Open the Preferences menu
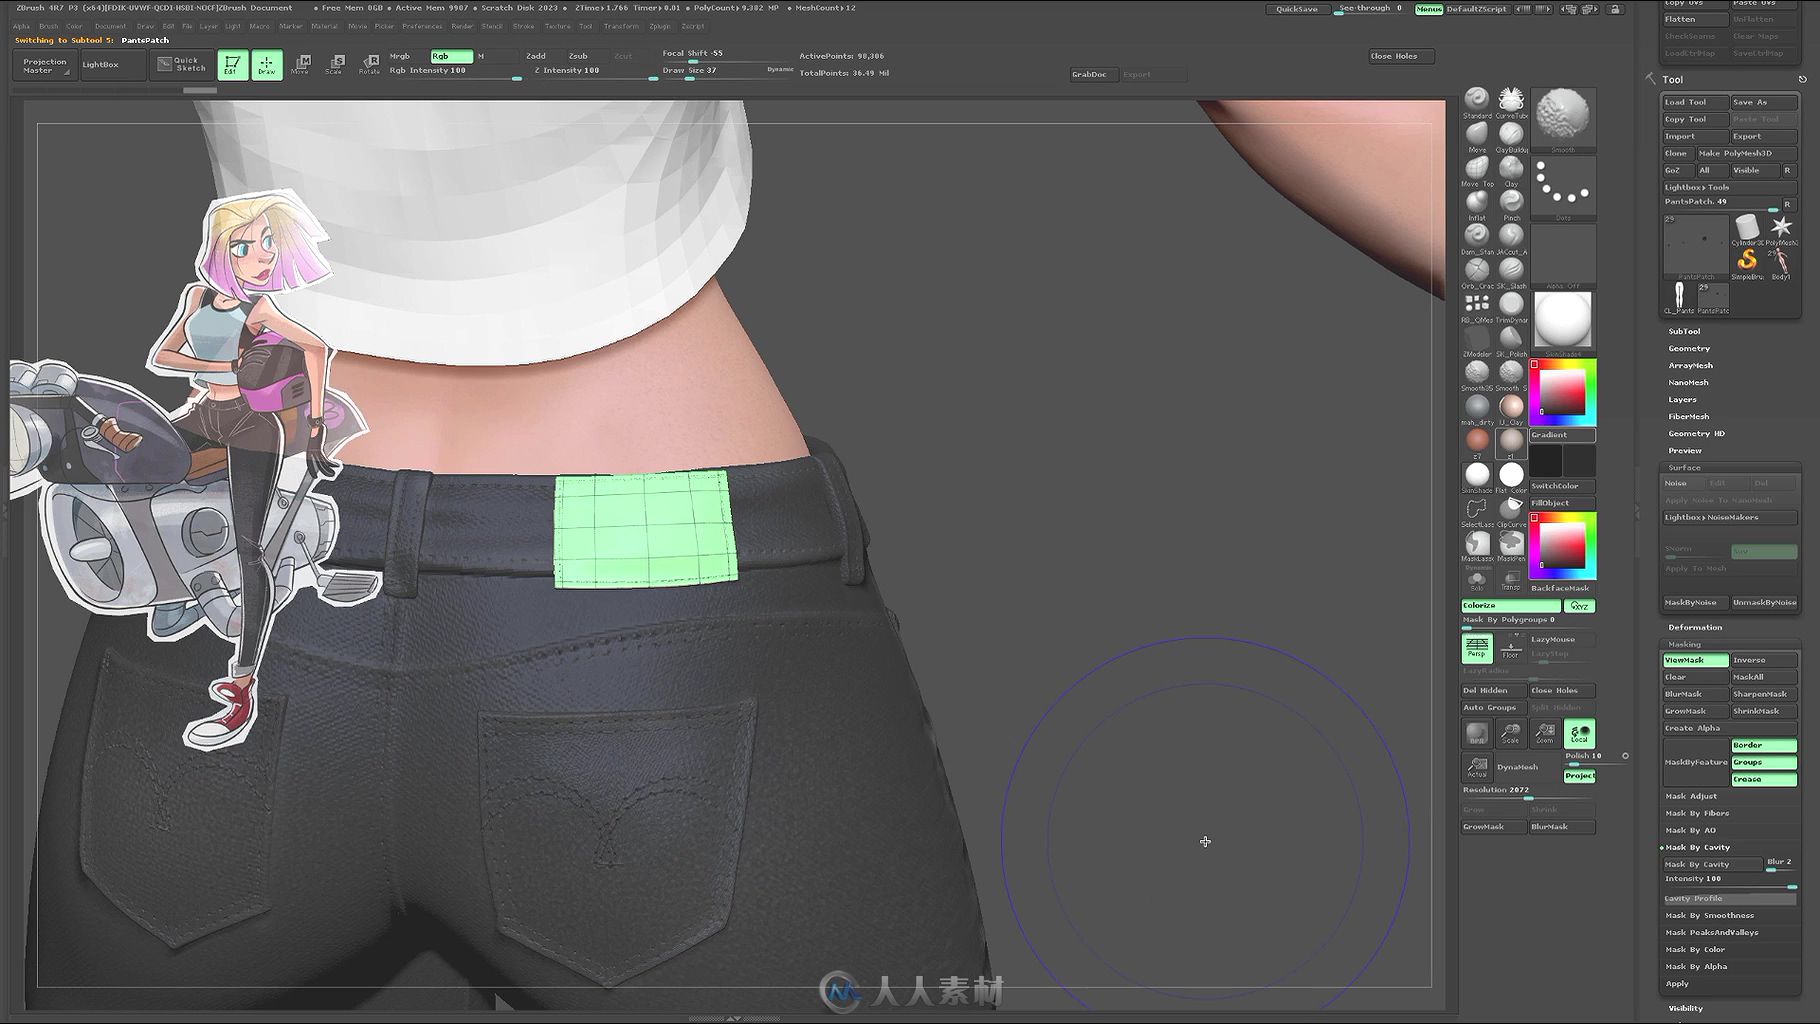The width and height of the screenshot is (1820, 1024). (x=422, y=26)
